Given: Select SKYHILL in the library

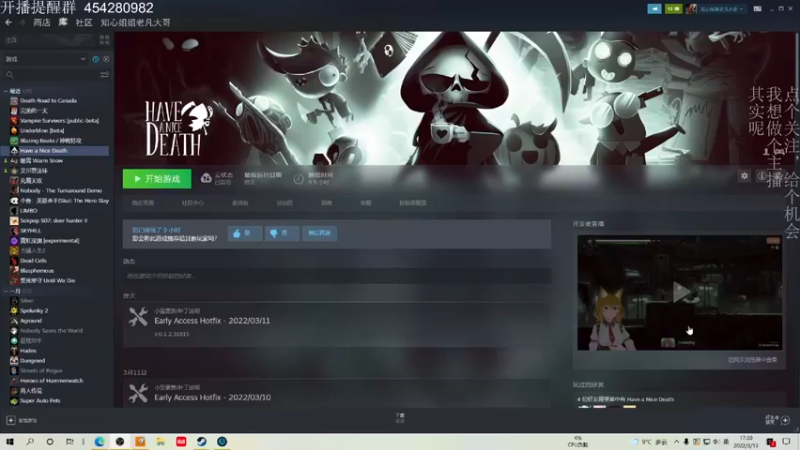Looking at the screenshot, I should (x=31, y=231).
